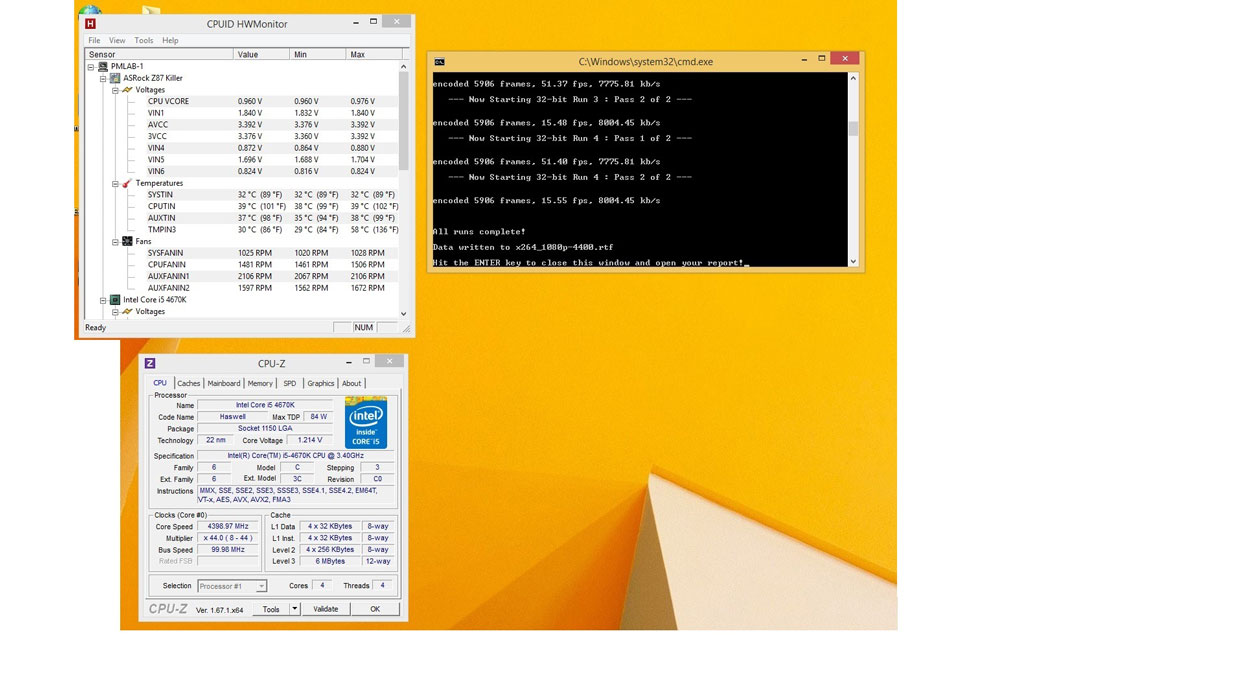The image size is (1244, 700).
Task: Click the red thermometer Temperatures icon
Action: click(x=127, y=184)
